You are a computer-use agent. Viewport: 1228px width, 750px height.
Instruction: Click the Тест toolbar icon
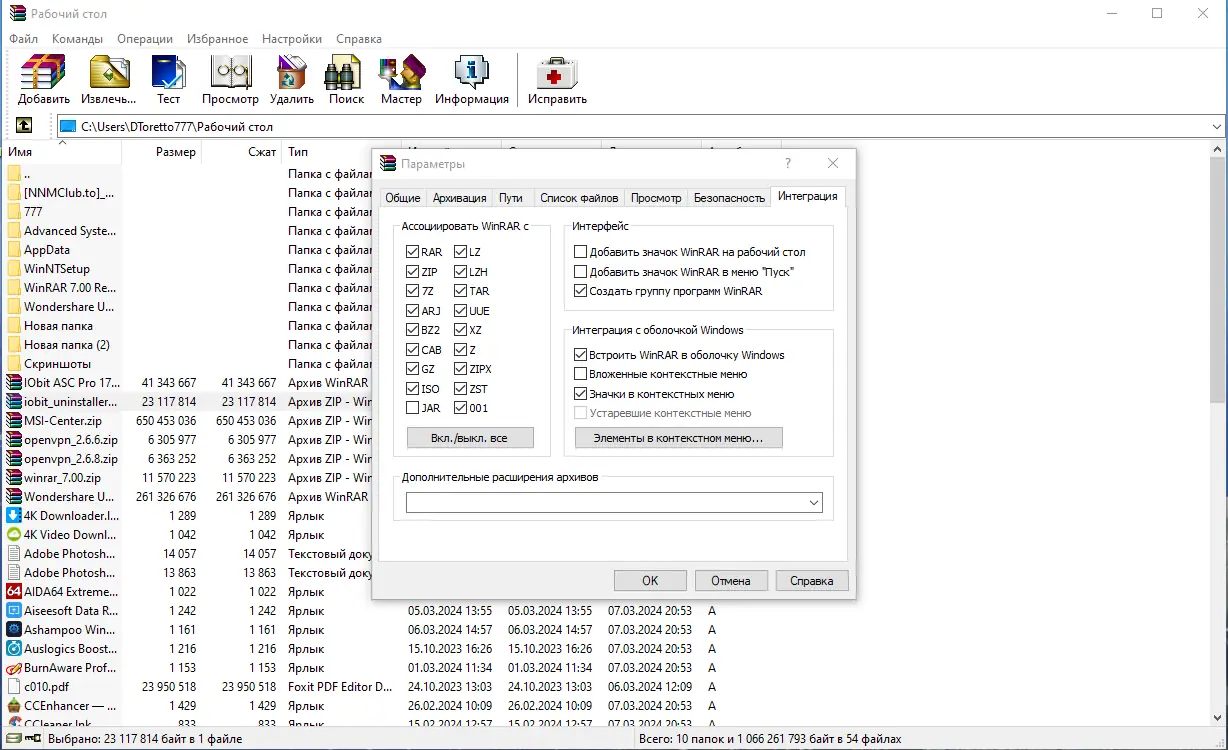[169, 73]
